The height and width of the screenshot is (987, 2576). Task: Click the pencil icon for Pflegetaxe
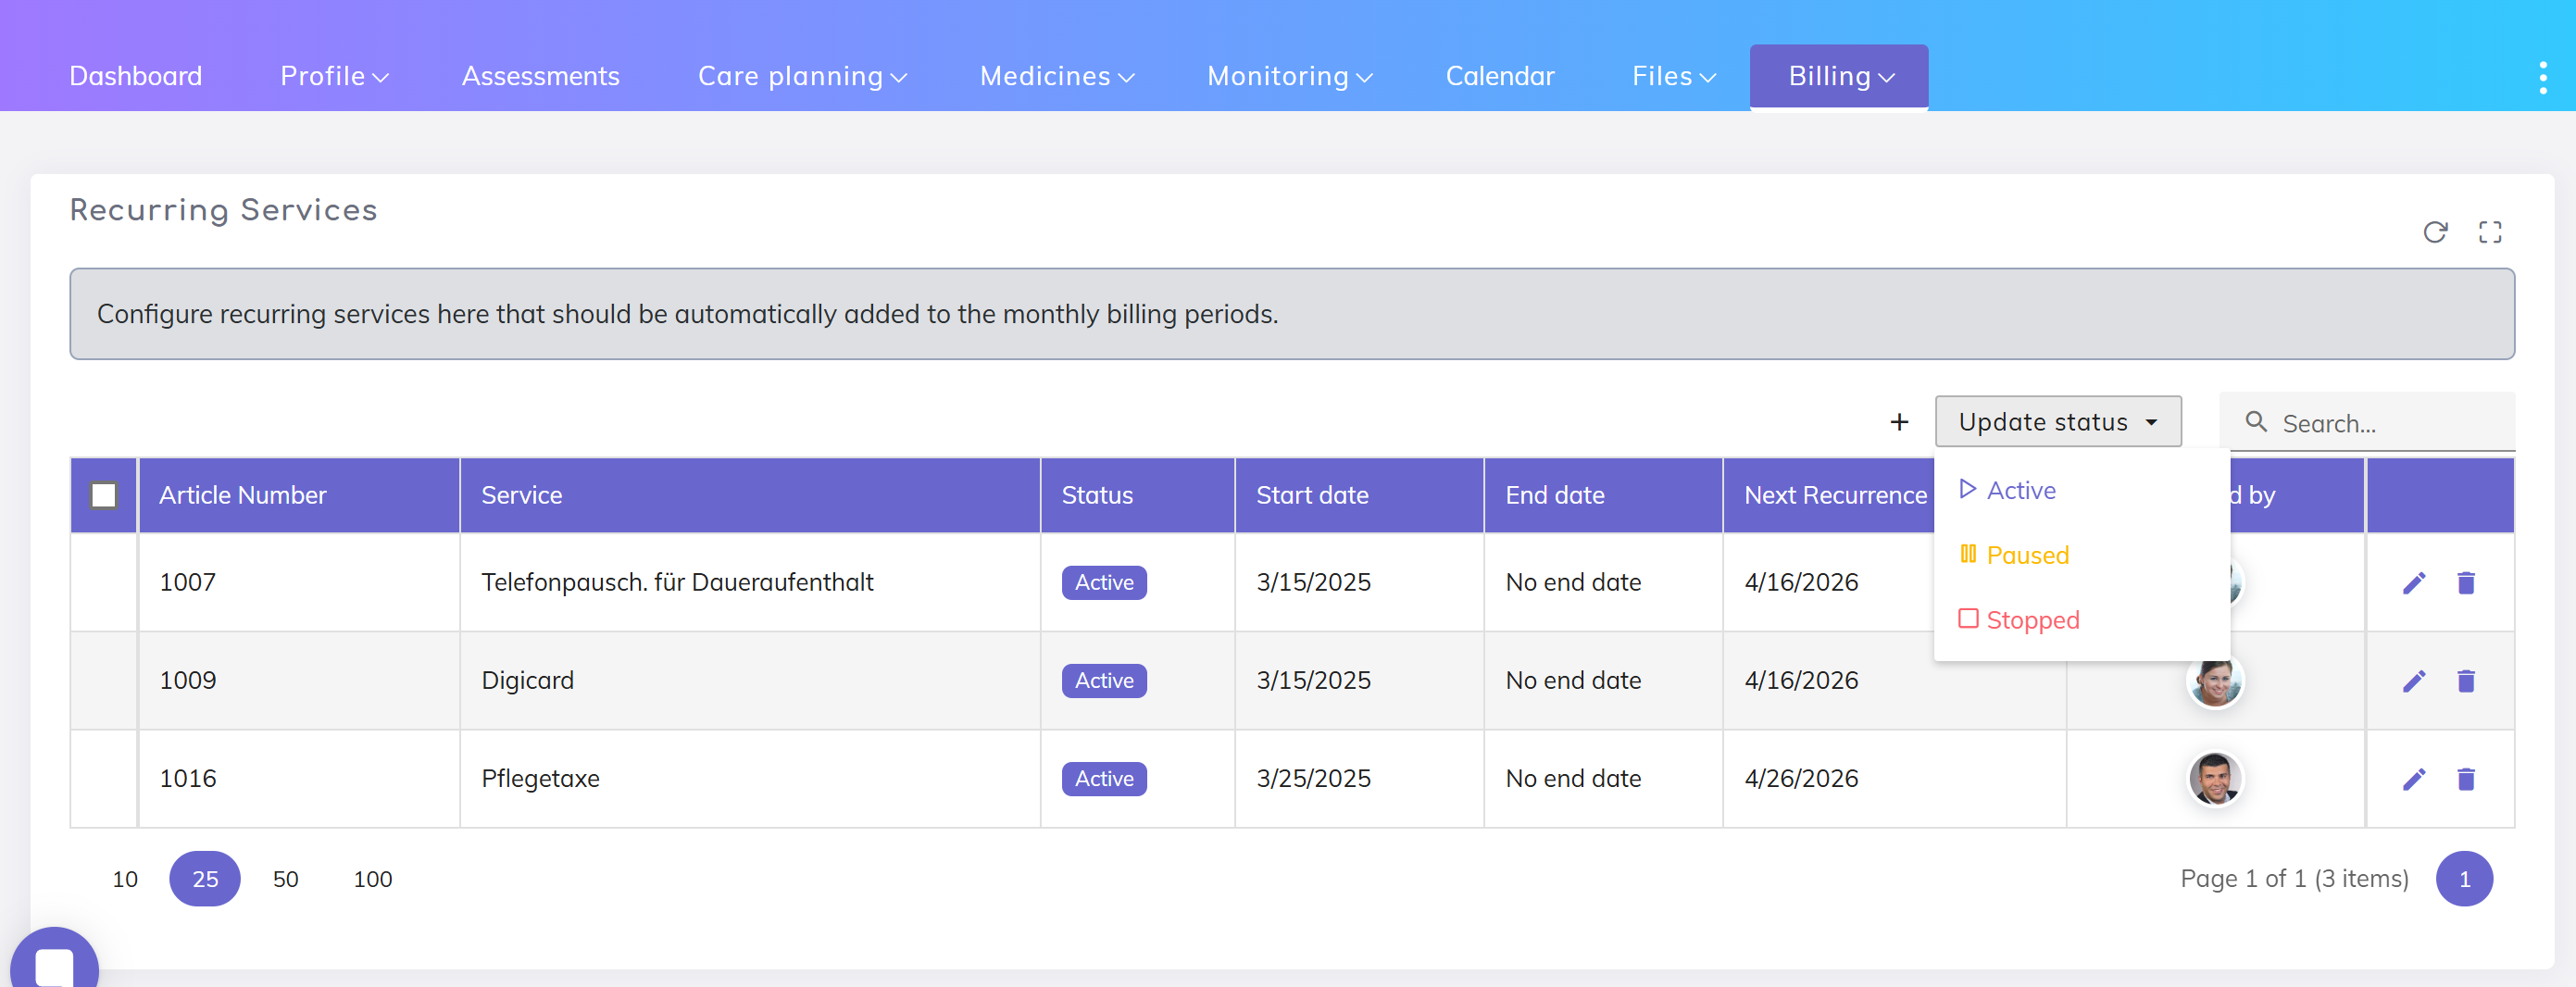coord(2413,779)
